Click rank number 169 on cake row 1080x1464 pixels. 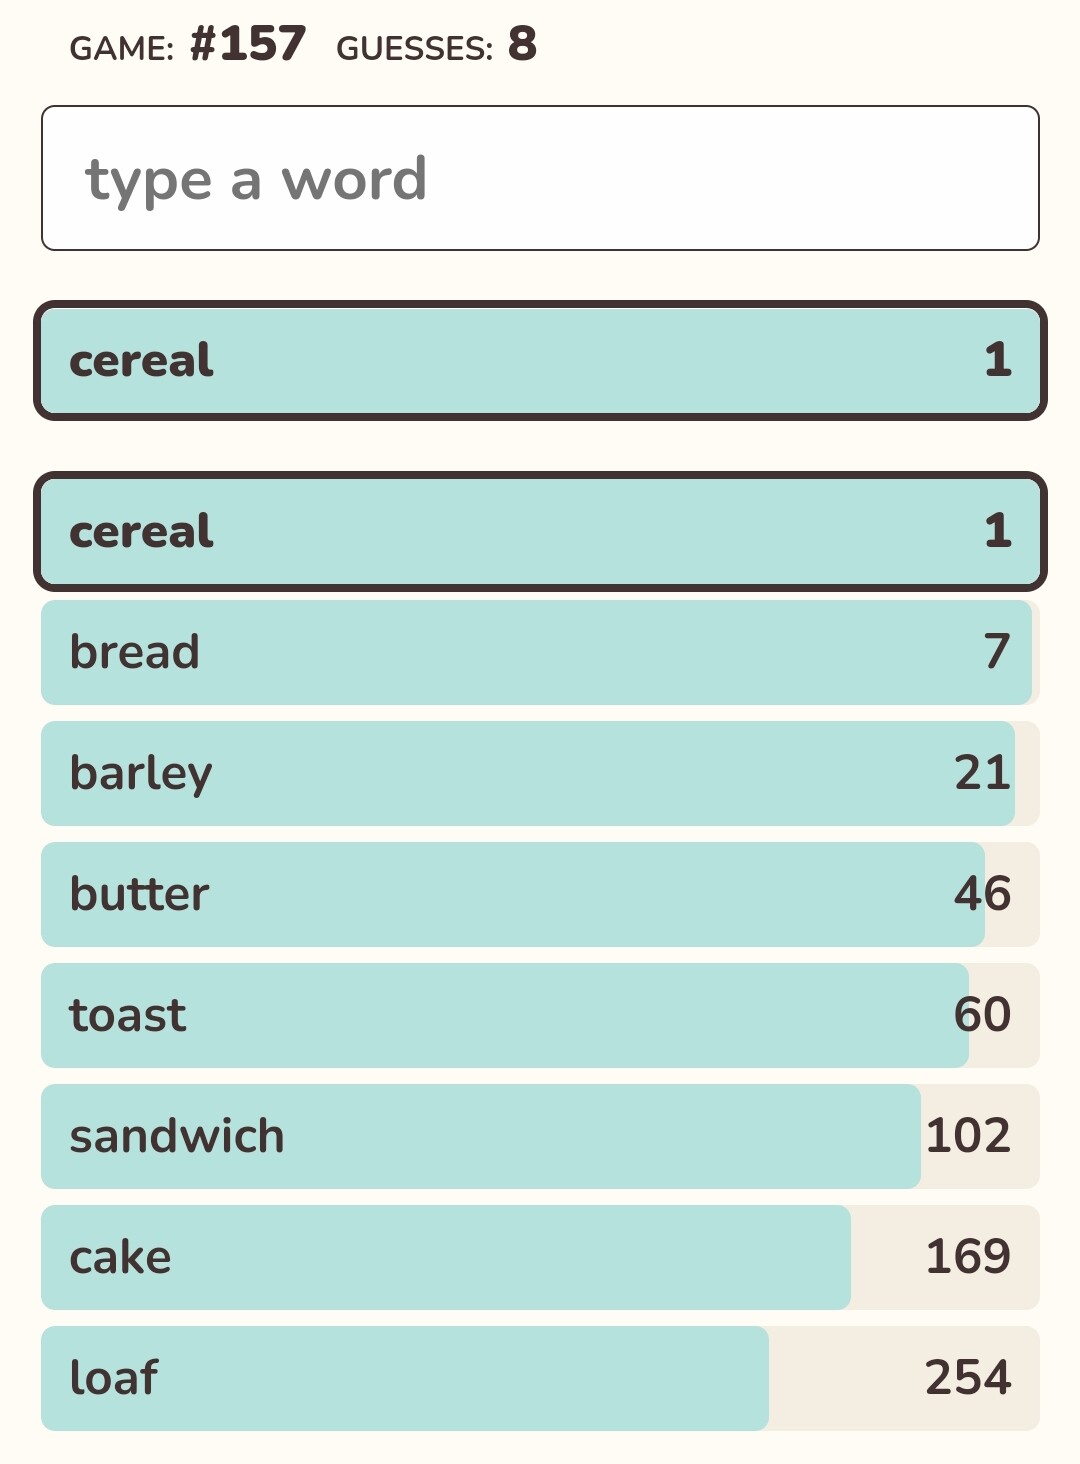[968, 1257]
